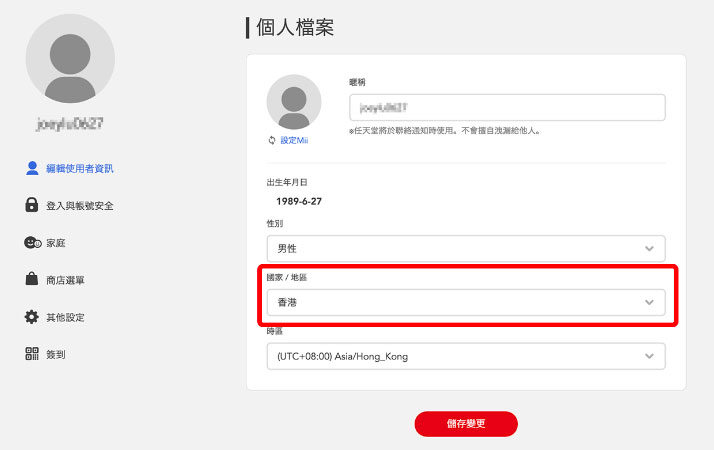Image resolution: width=714 pixels, height=450 pixels.
Task: Open 編輯使用者資訊 in the sidebar
Action: point(79,169)
